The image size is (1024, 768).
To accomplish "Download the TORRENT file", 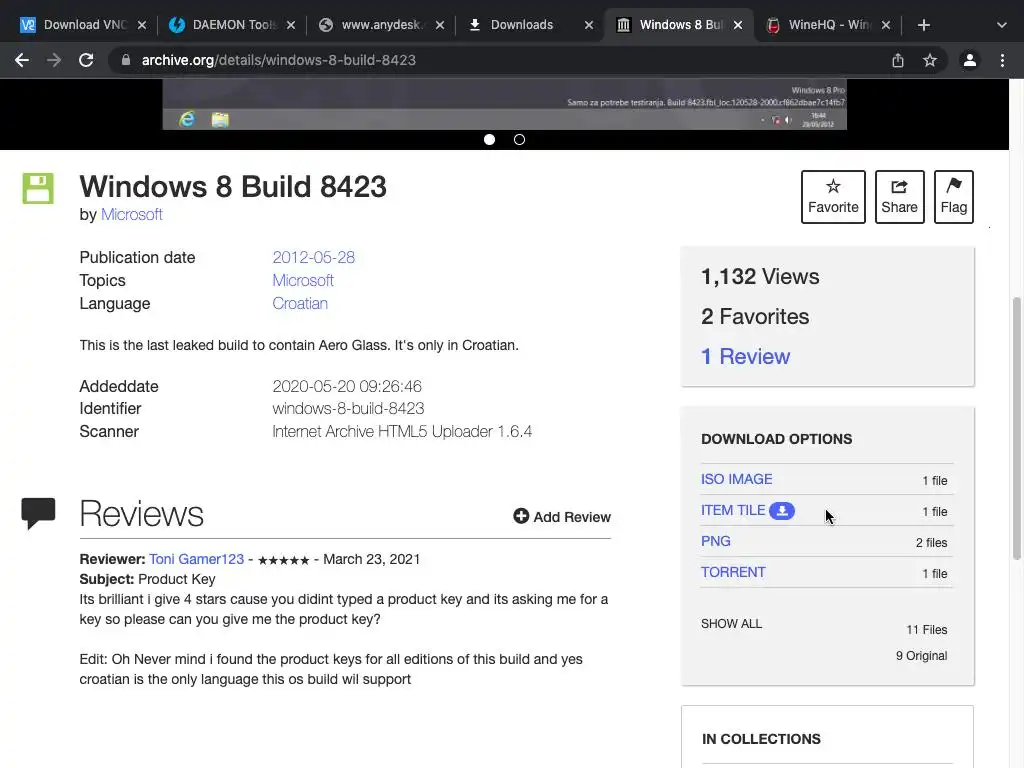I will (733, 572).
